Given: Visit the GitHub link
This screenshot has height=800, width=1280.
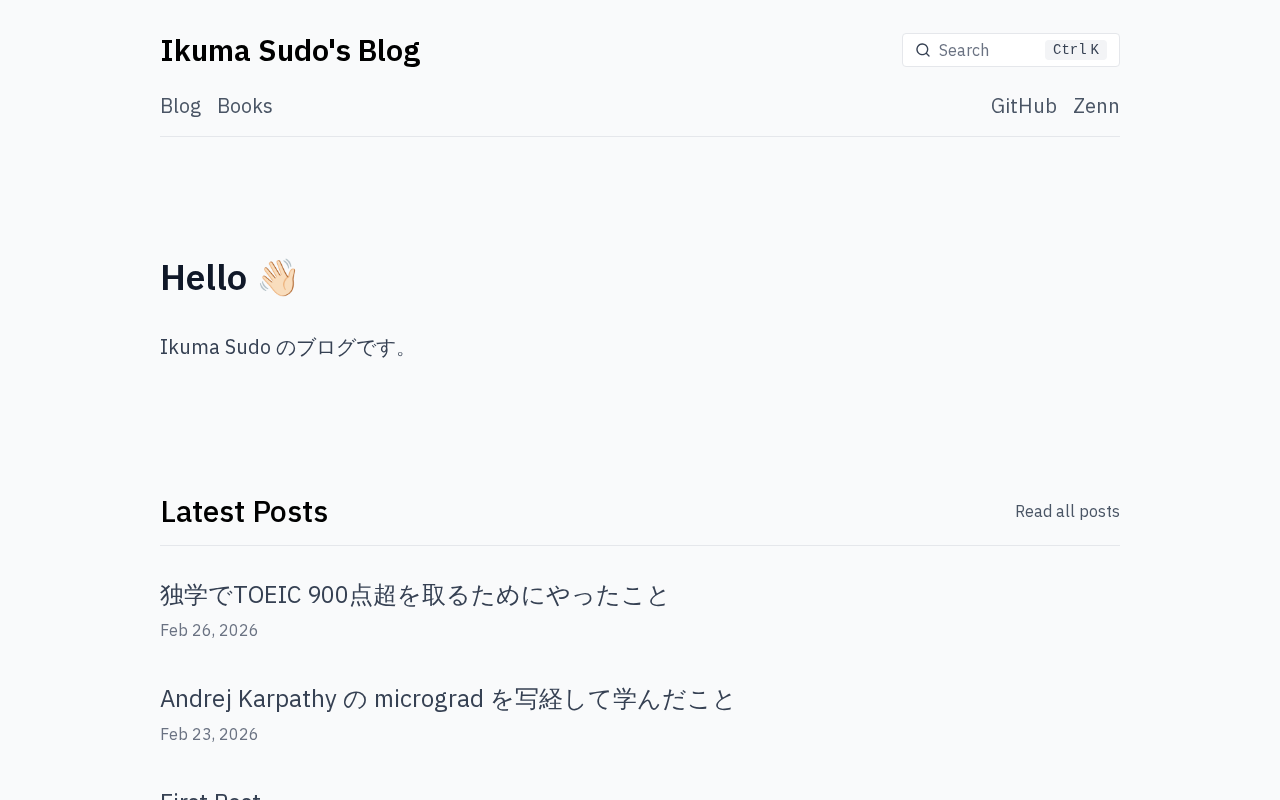Looking at the screenshot, I should click(1023, 106).
